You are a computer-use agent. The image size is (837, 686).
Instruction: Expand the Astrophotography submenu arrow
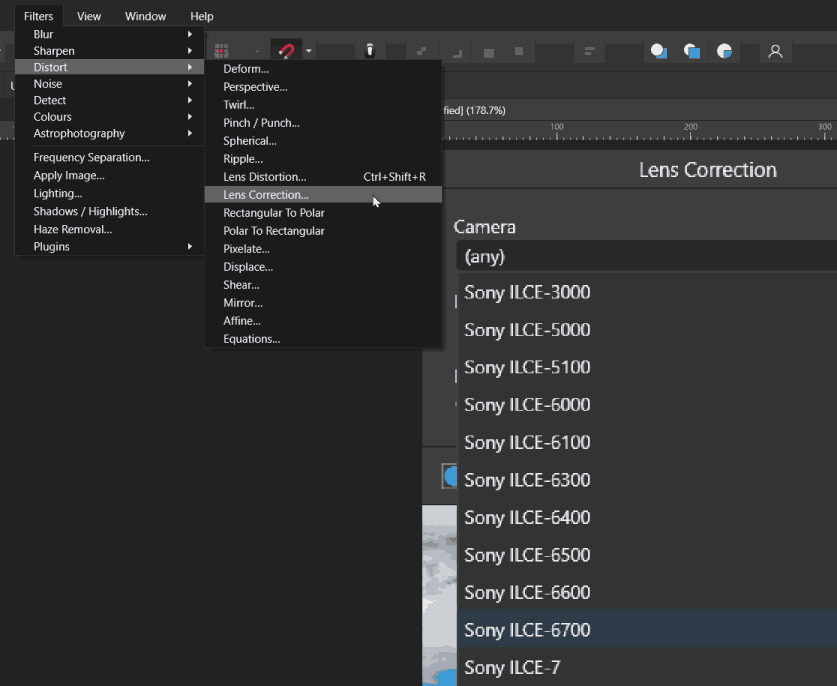(189, 133)
